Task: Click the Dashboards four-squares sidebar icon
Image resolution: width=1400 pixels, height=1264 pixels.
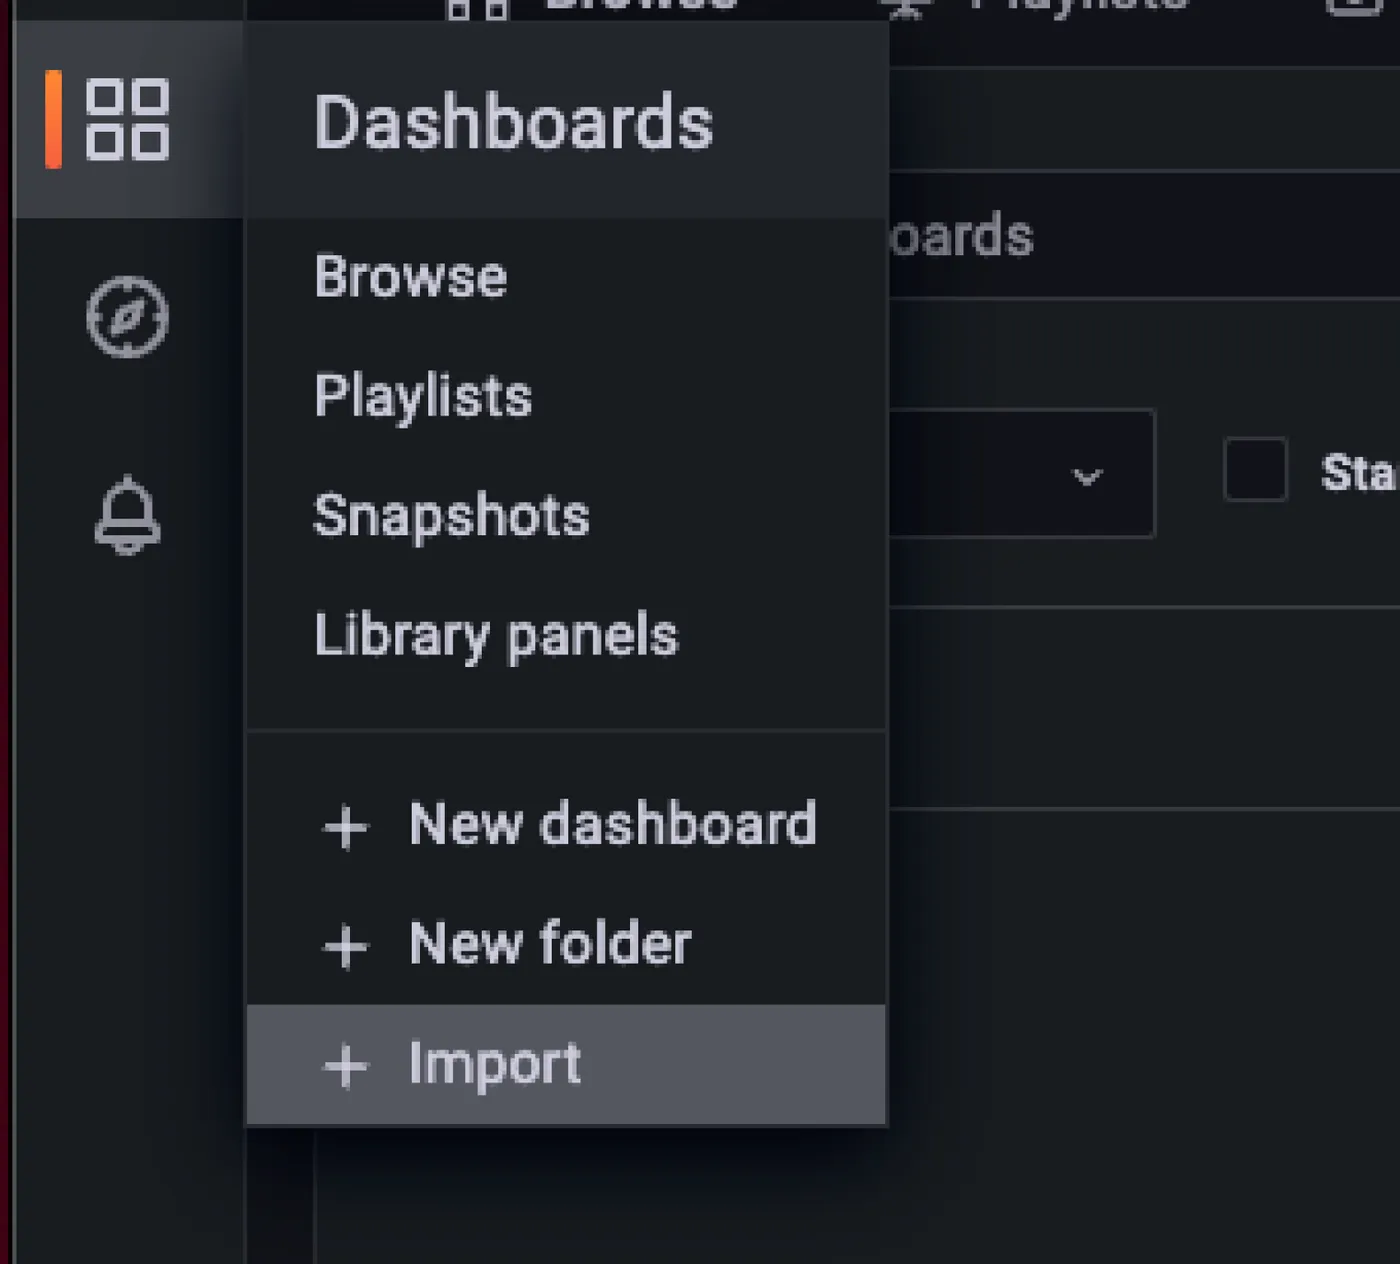Action: (127, 120)
